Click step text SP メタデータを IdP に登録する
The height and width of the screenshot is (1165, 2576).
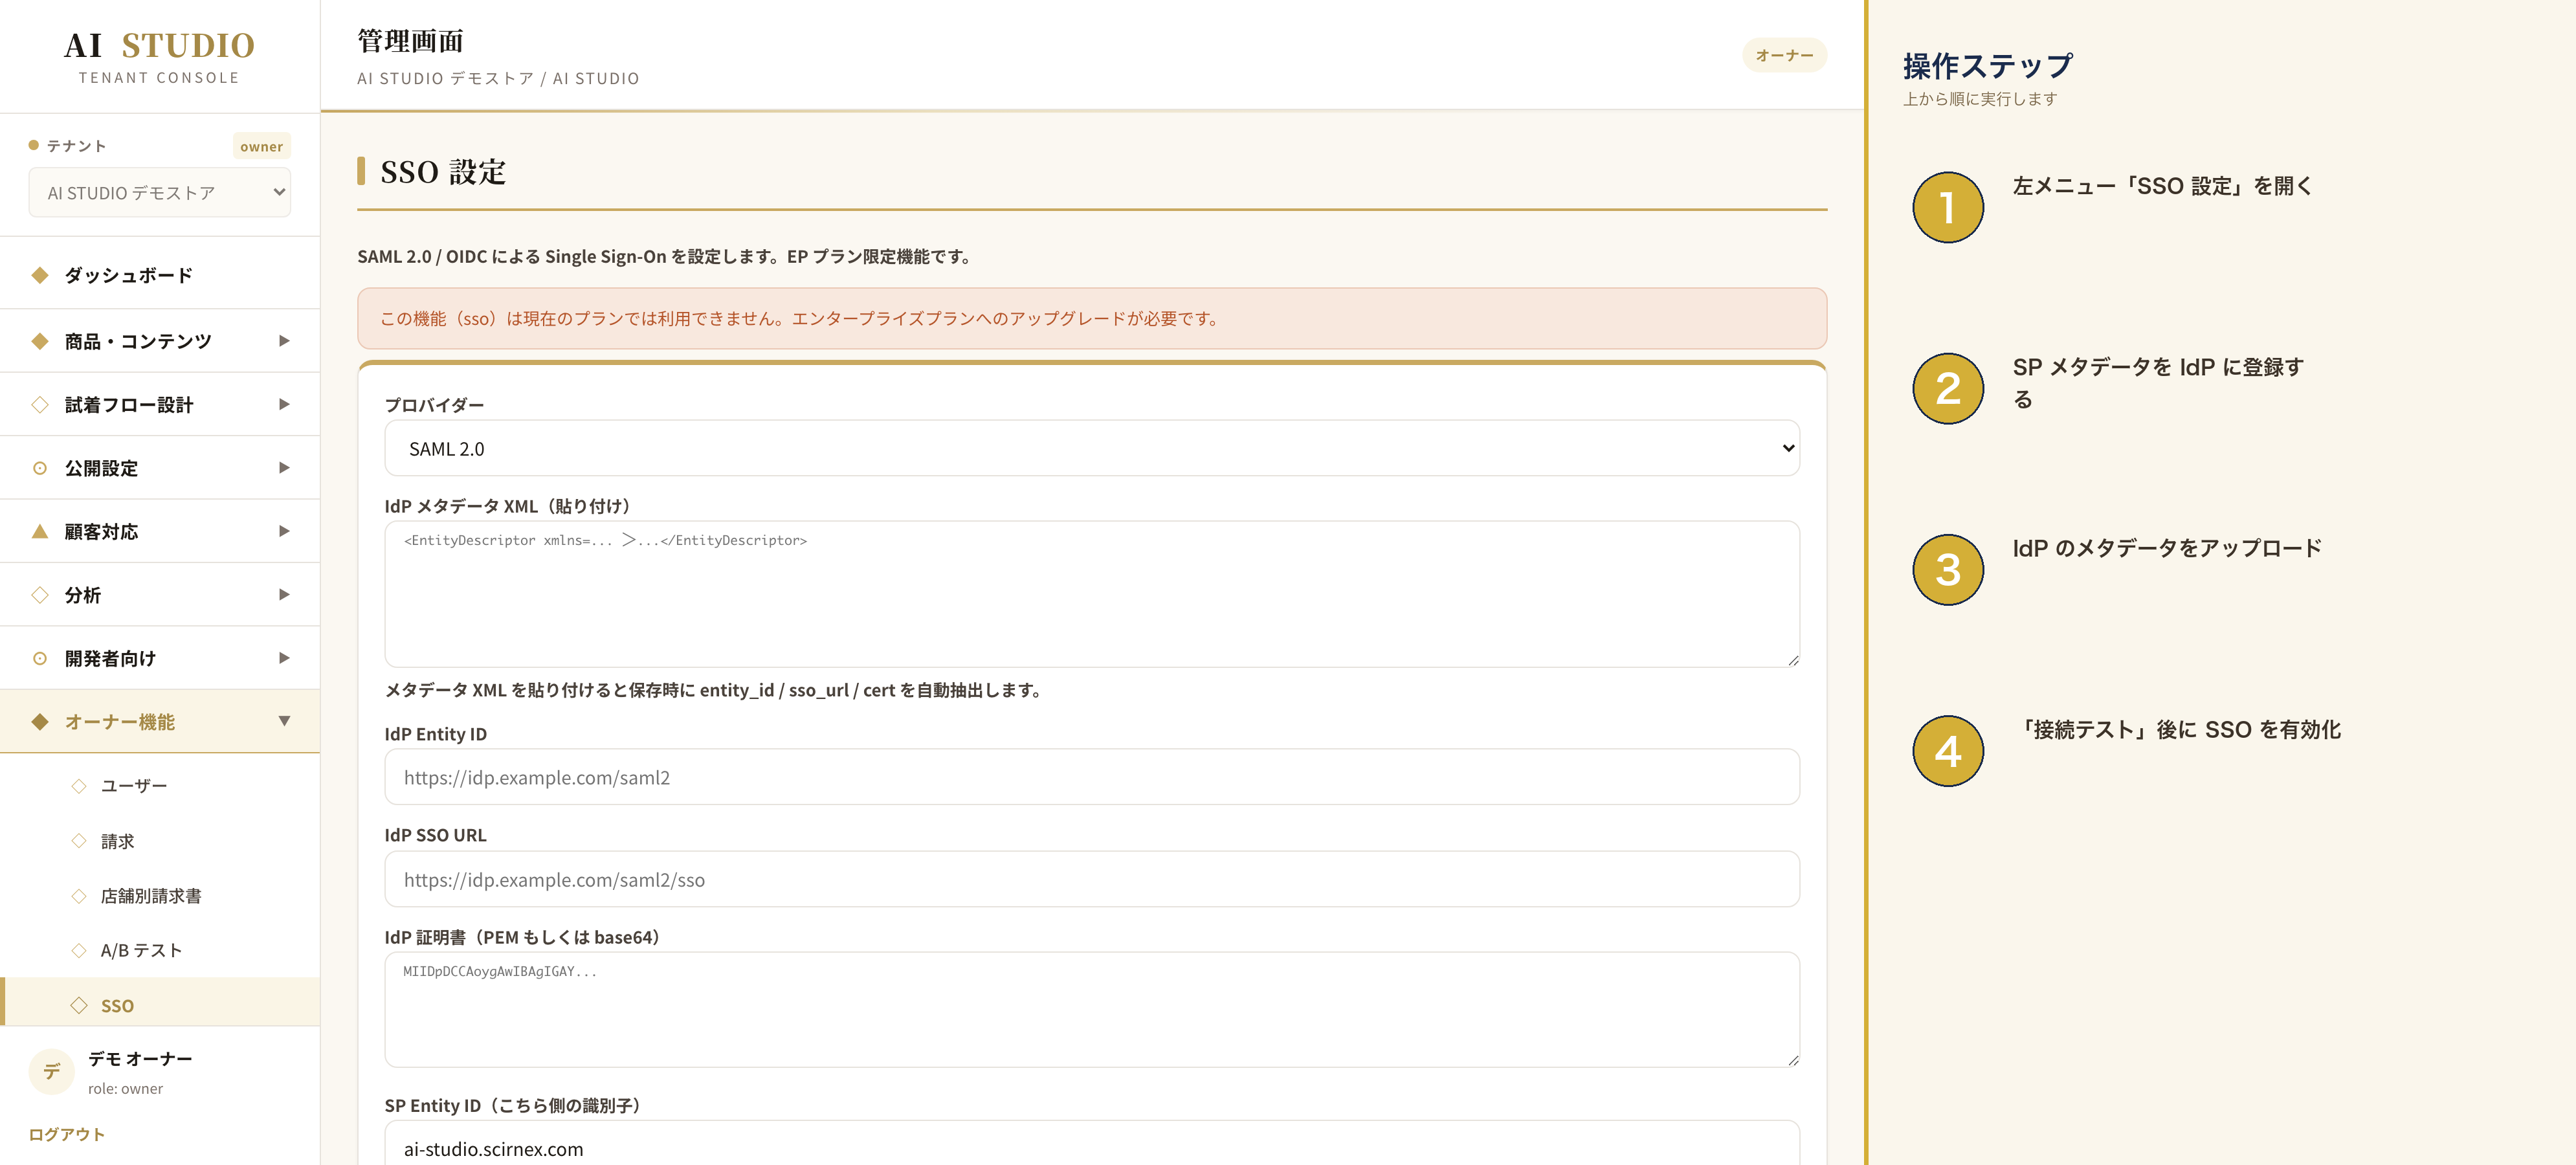2158,383
